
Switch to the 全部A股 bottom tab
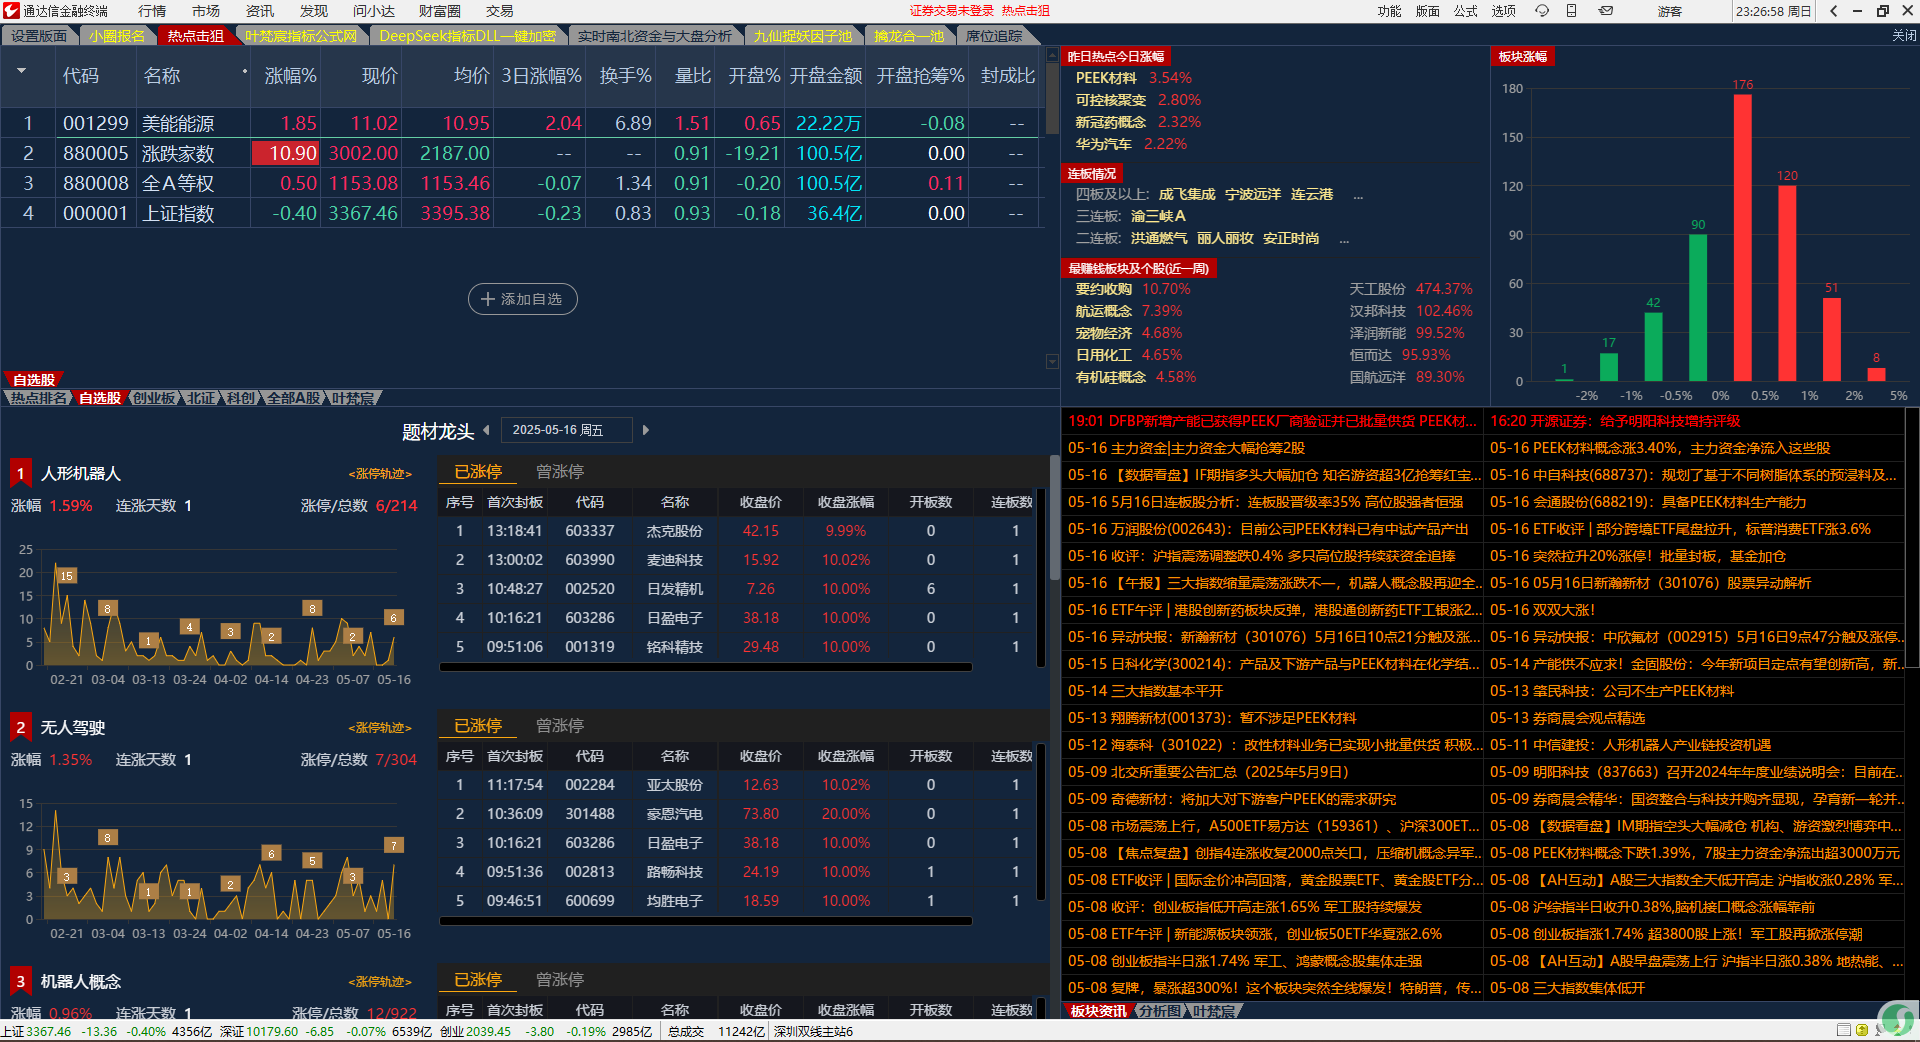coord(294,398)
